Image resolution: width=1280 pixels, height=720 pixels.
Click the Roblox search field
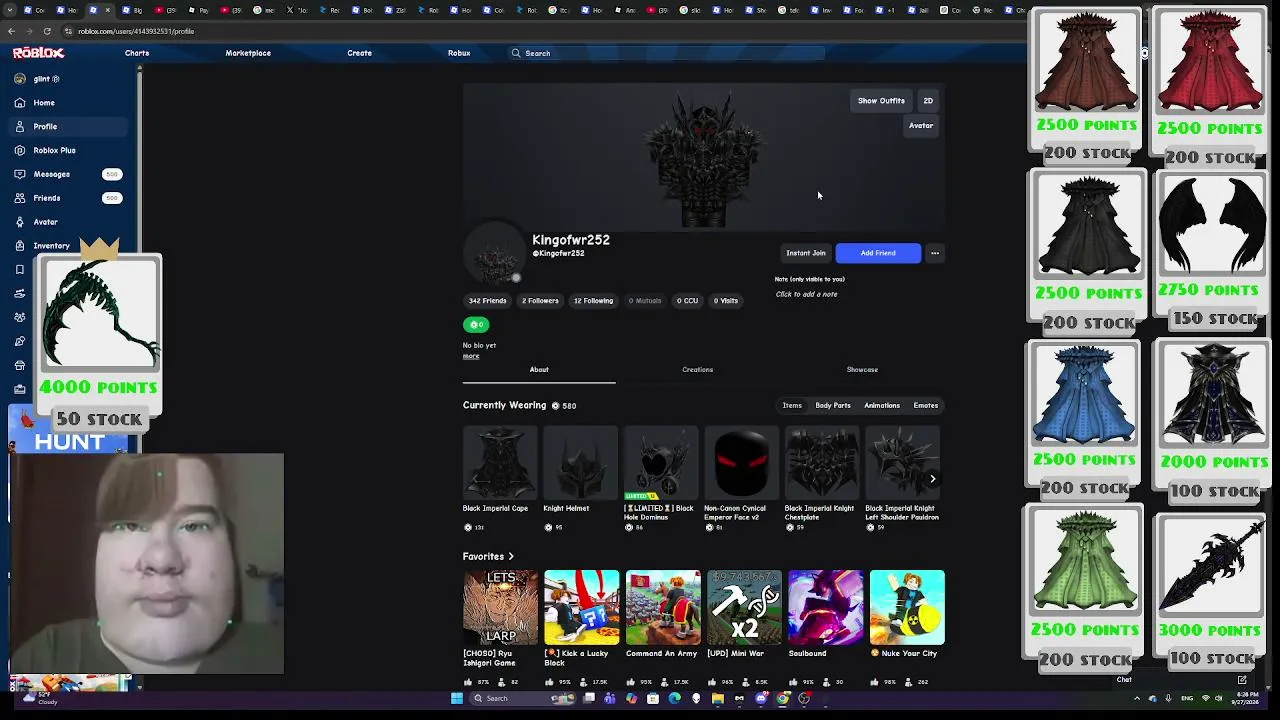[x=667, y=53]
